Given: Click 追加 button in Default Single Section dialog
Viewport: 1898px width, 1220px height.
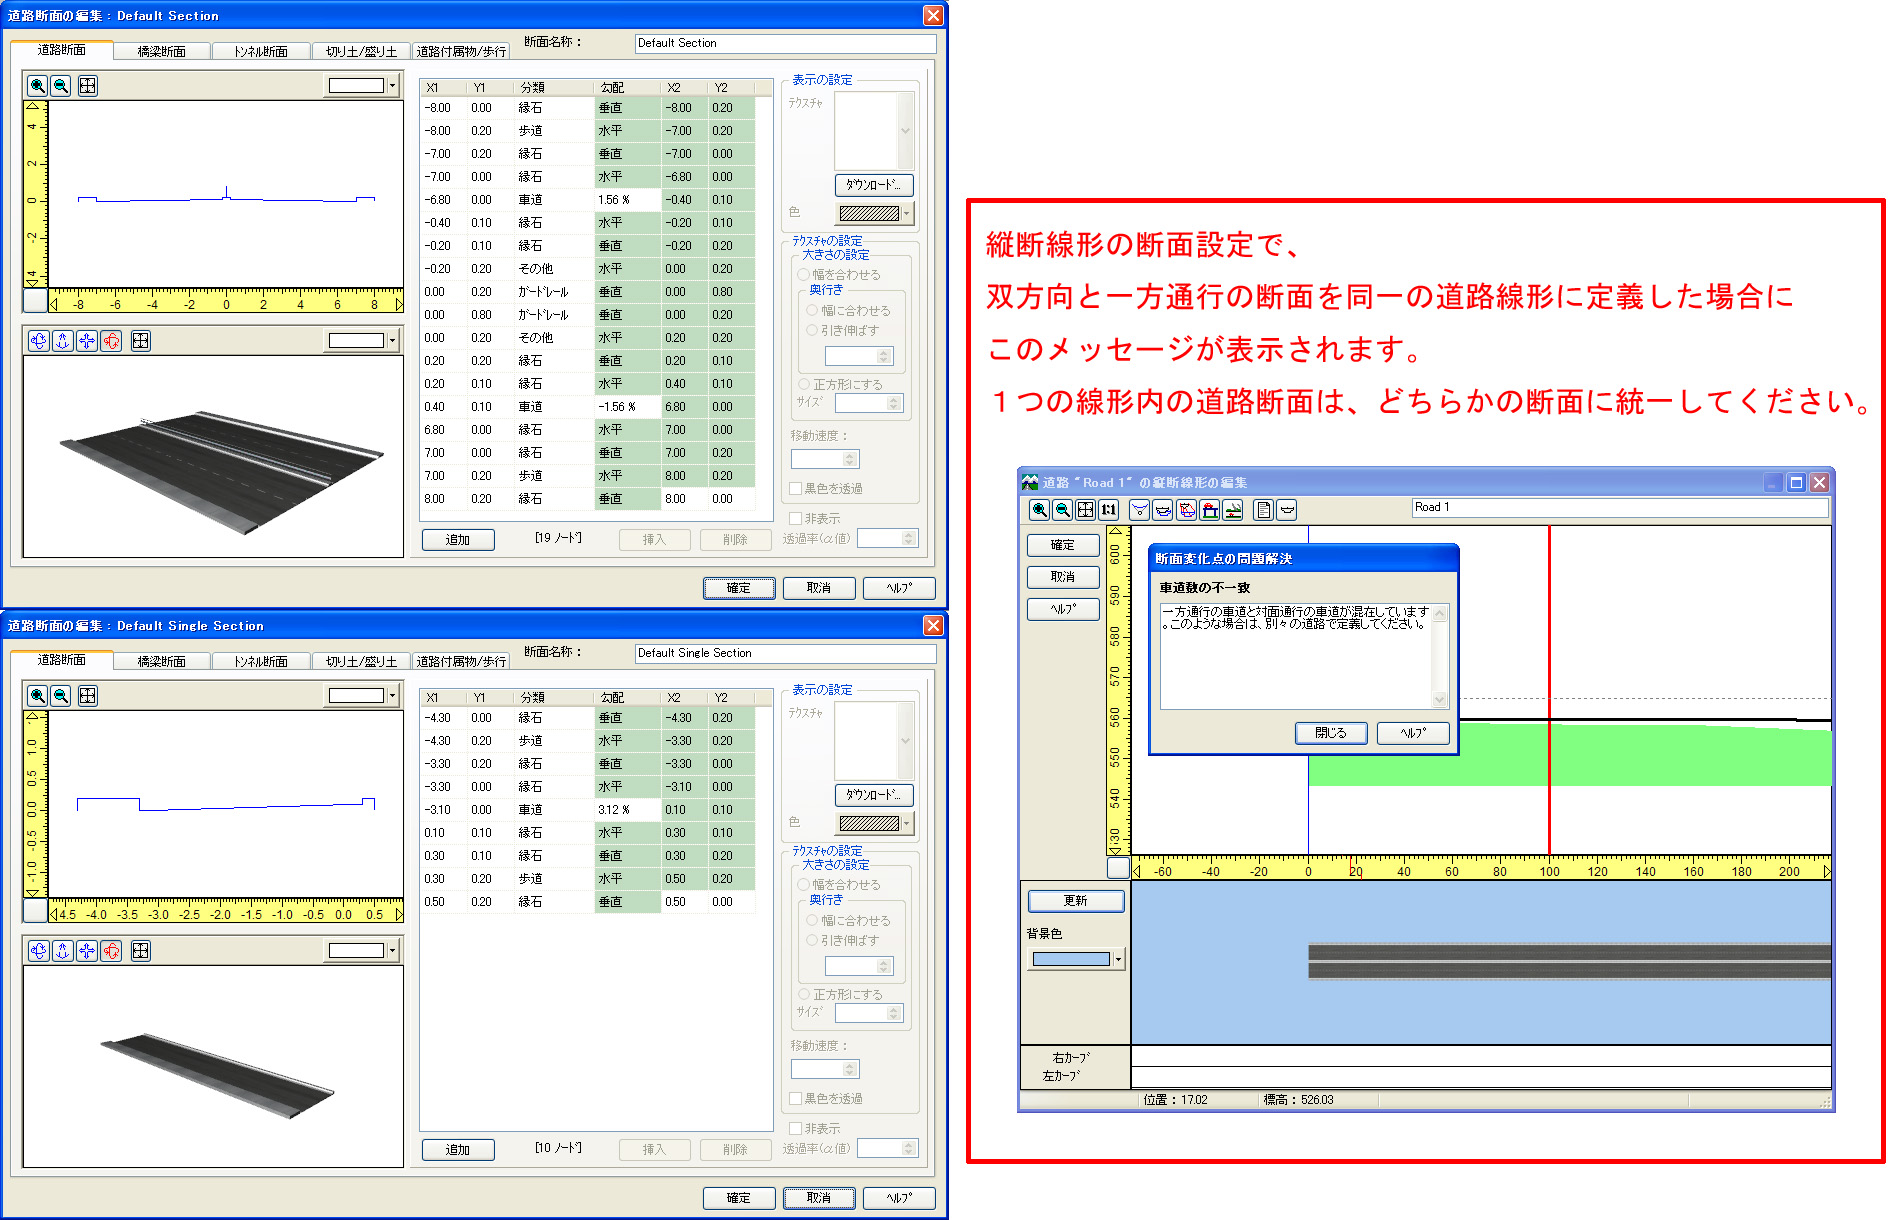Looking at the screenshot, I should (458, 1150).
